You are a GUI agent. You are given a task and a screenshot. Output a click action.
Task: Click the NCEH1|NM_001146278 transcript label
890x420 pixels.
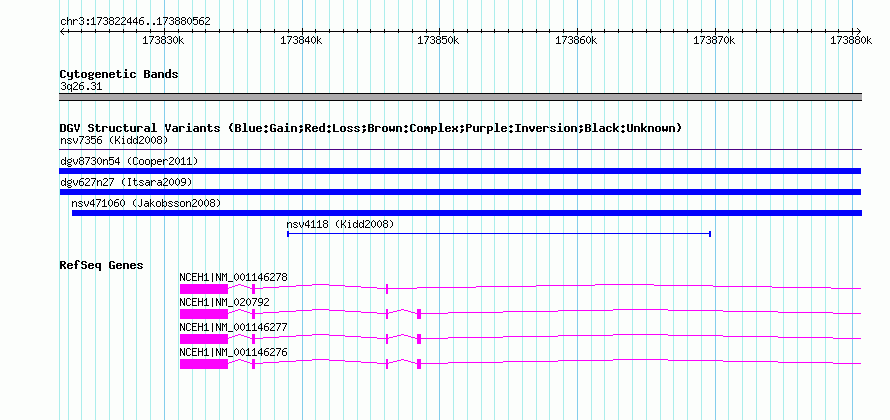point(233,278)
